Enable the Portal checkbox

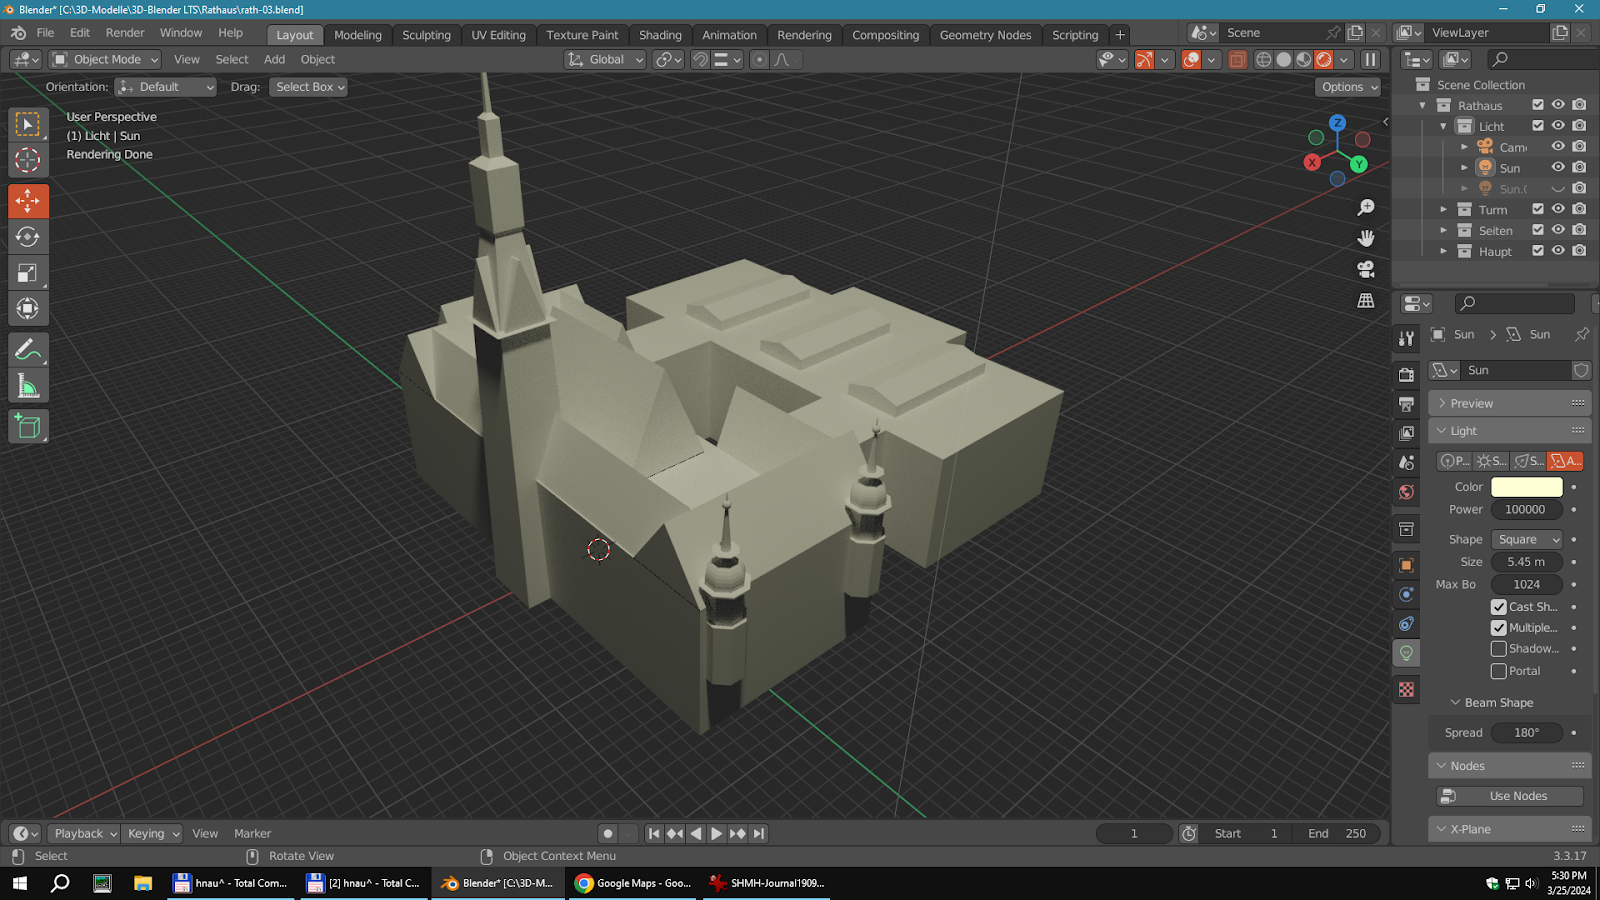pos(1499,671)
